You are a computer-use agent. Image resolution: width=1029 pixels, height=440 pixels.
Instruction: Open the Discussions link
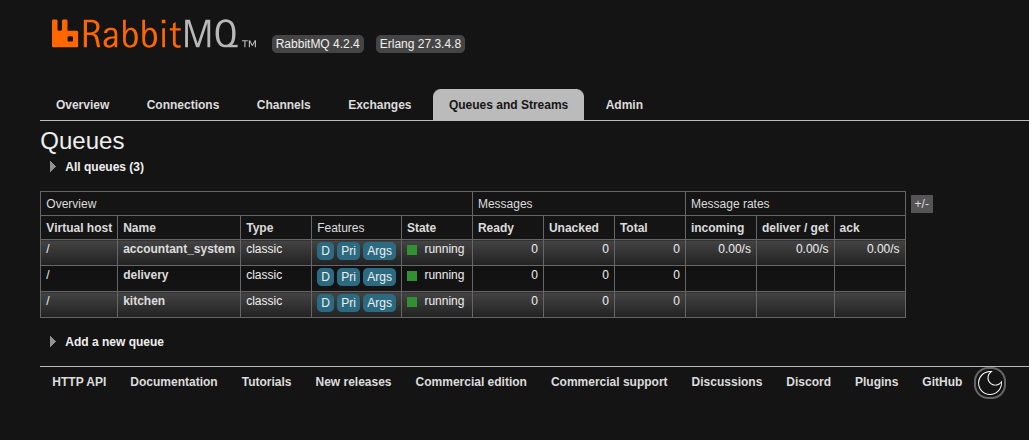pyautogui.click(x=726, y=382)
